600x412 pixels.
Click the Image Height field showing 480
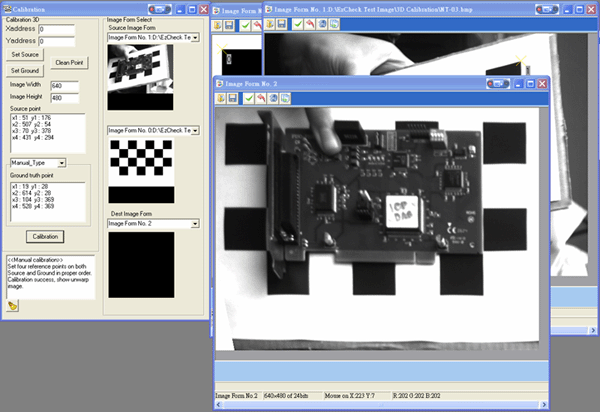[x=65, y=98]
